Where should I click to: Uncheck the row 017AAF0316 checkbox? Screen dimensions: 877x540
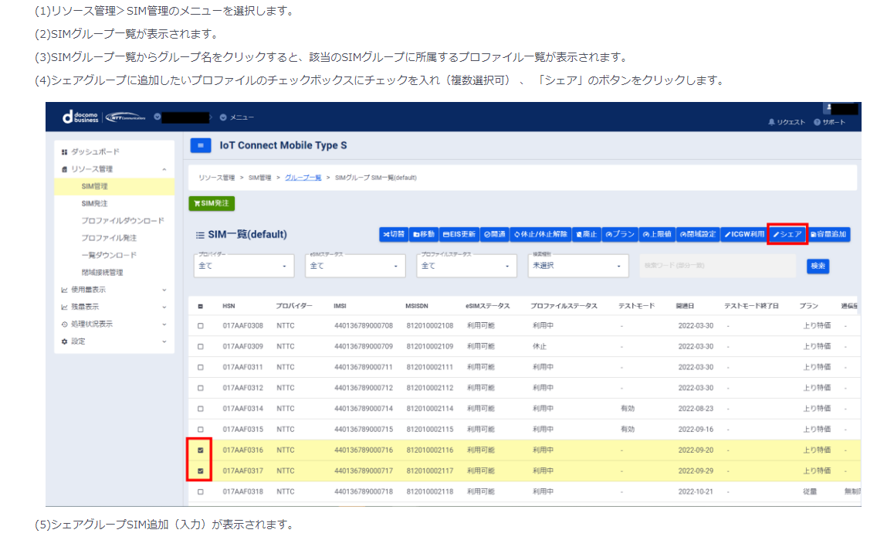pyautogui.click(x=200, y=450)
